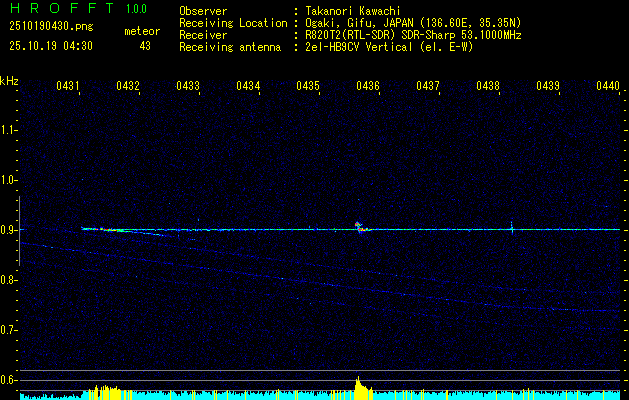This screenshot has width=629, height=400.
Task: Click the 0431 time axis label
Action: tap(67, 85)
